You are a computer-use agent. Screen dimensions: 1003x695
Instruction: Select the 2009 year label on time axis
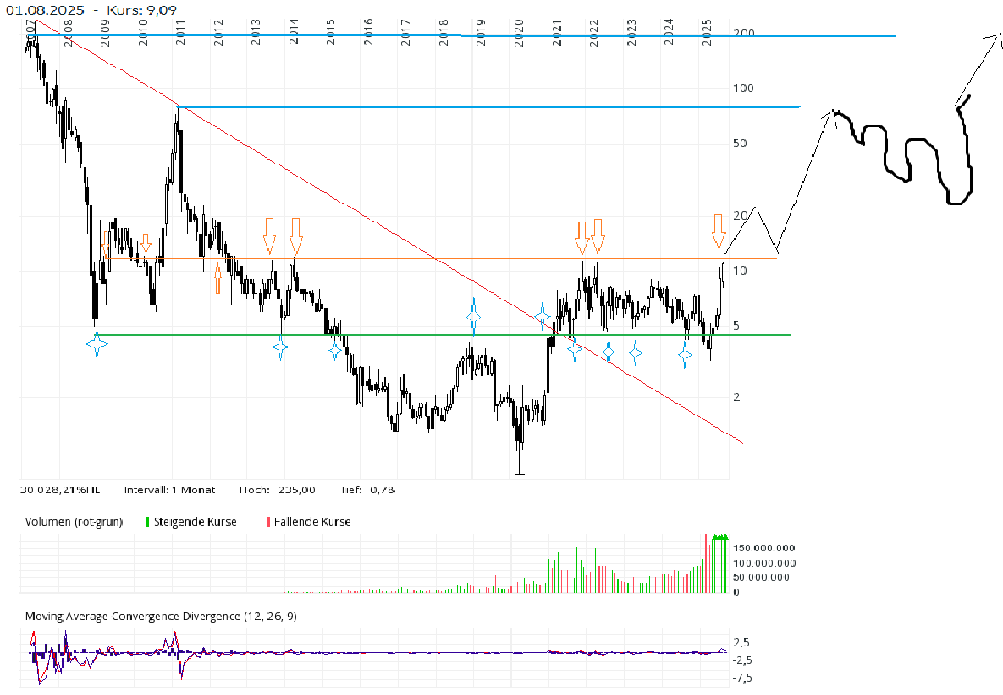tap(106, 32)
